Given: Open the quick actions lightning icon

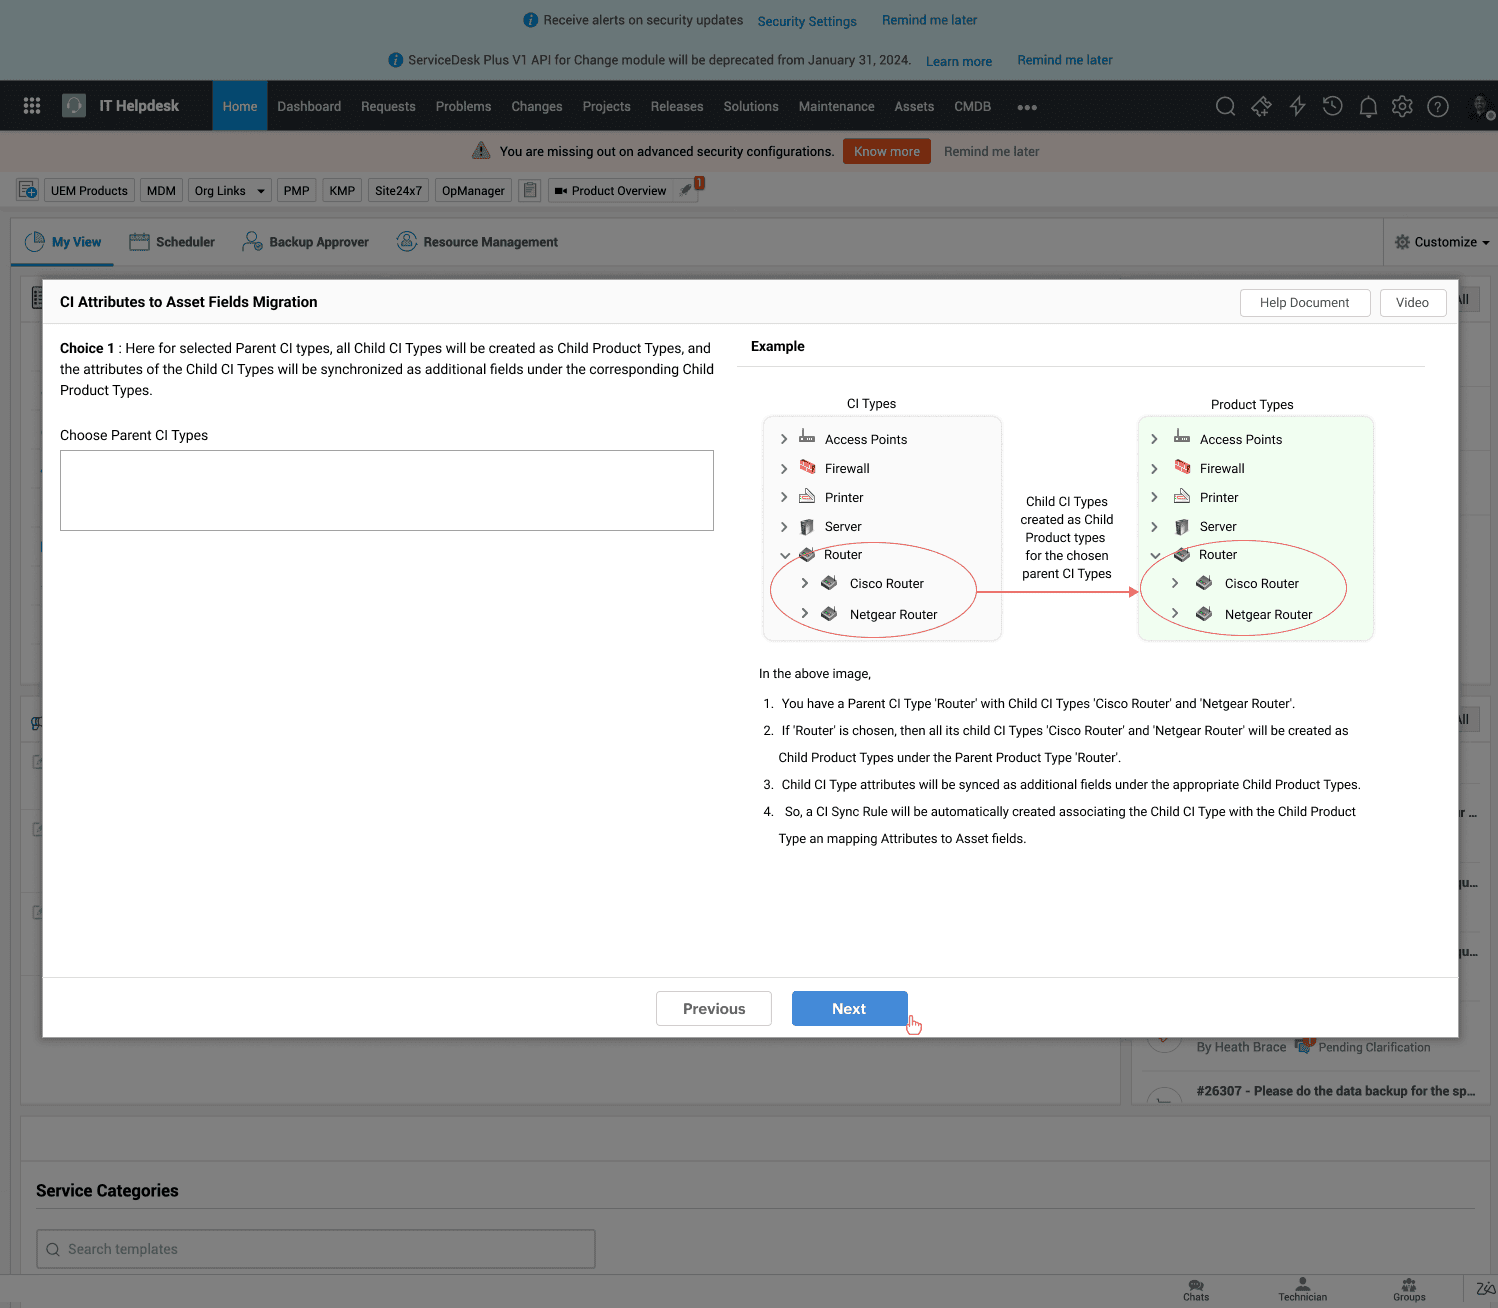Looking at the screenshot, I should click(1297, 106).
